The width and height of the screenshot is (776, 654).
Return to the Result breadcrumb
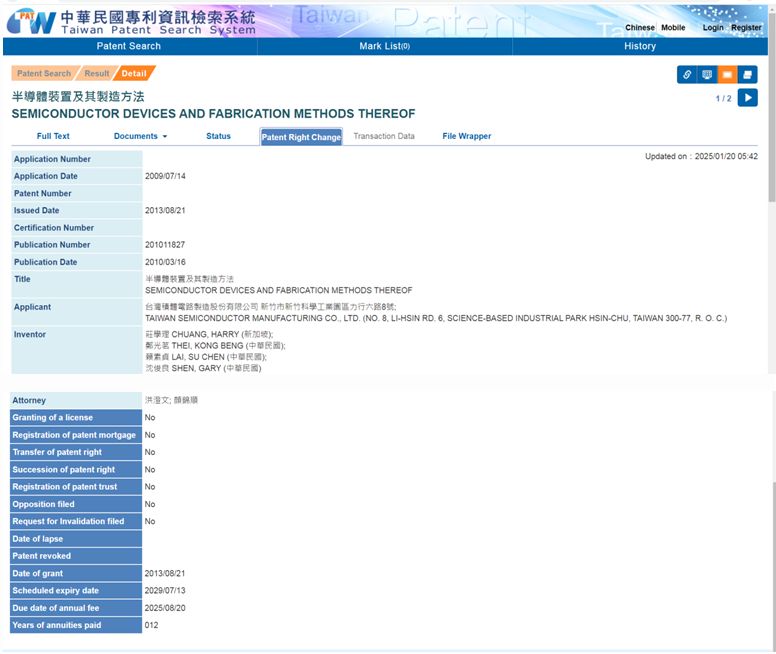coord(97,73)
